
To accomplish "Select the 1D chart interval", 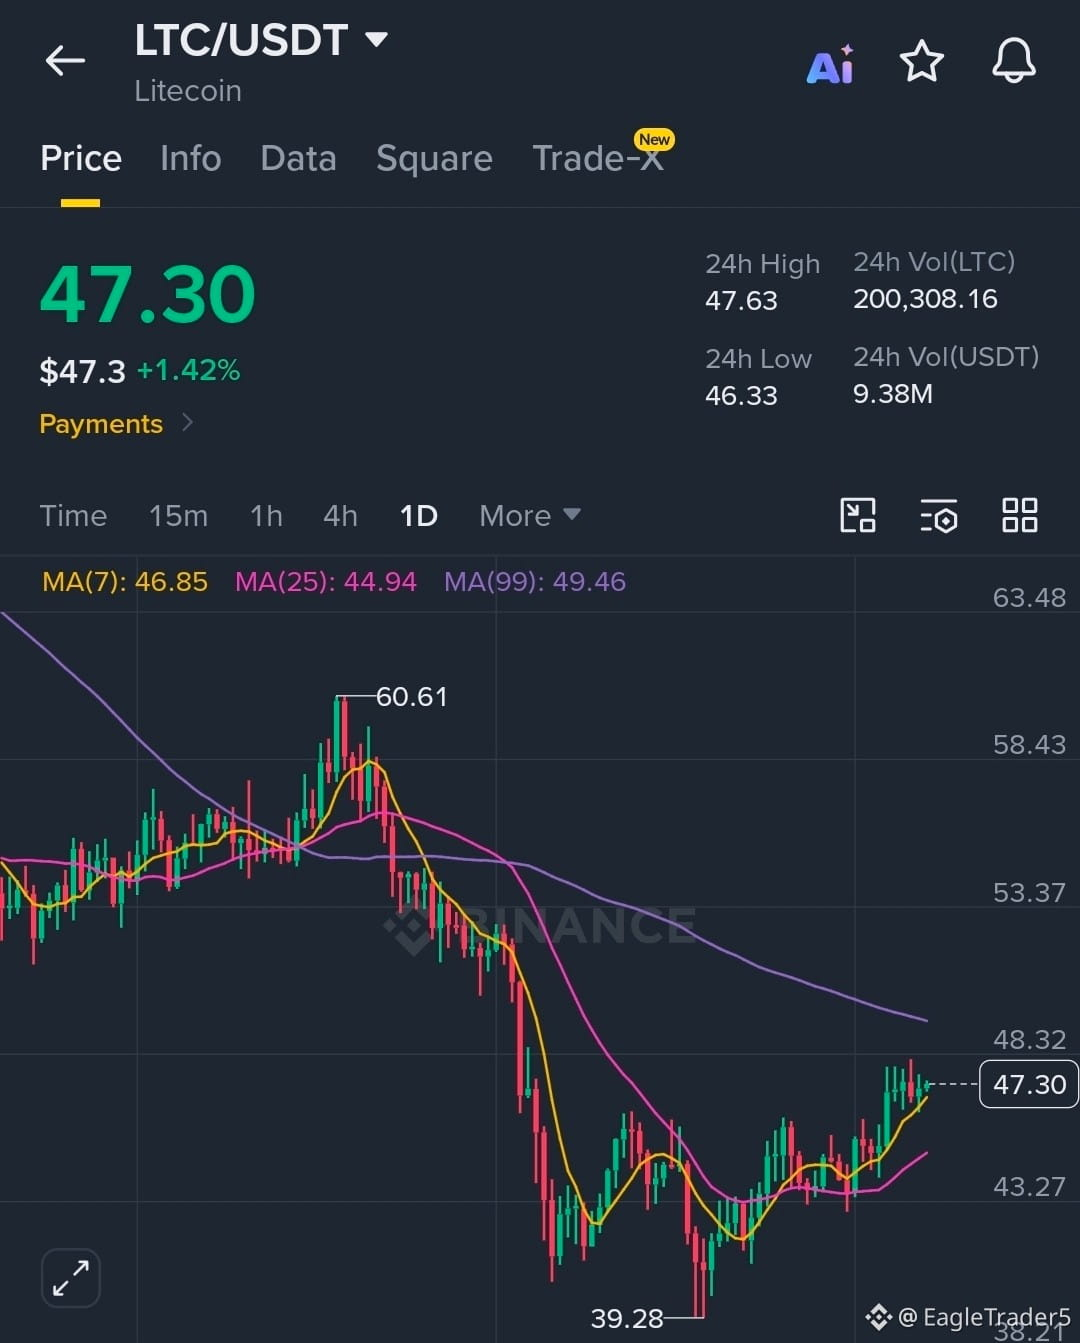I will pyautogui.click(x=418, y=516).
